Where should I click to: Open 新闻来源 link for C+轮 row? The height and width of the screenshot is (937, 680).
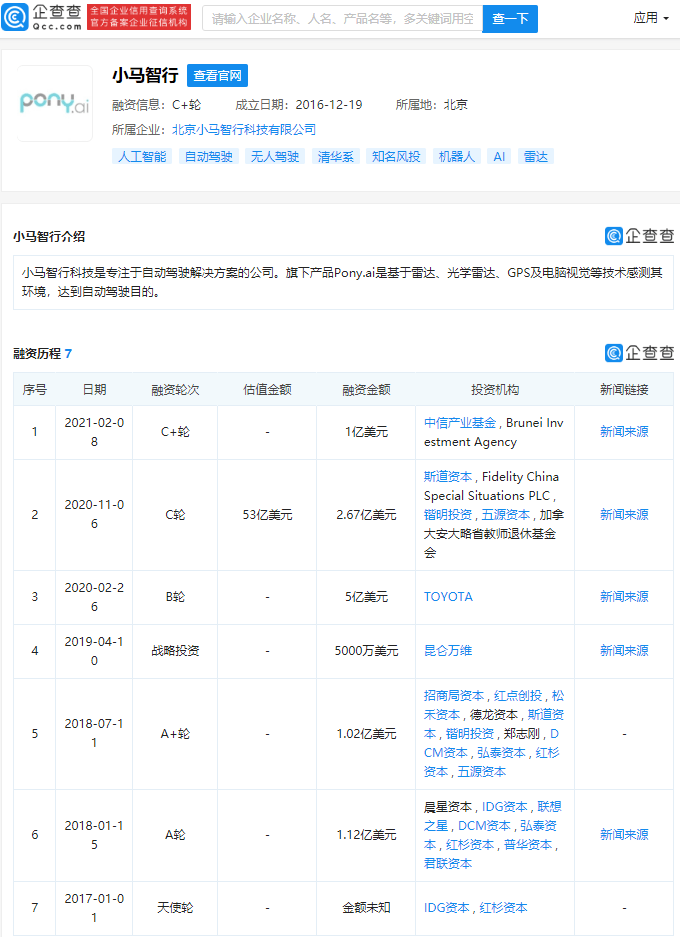point(624,431)
